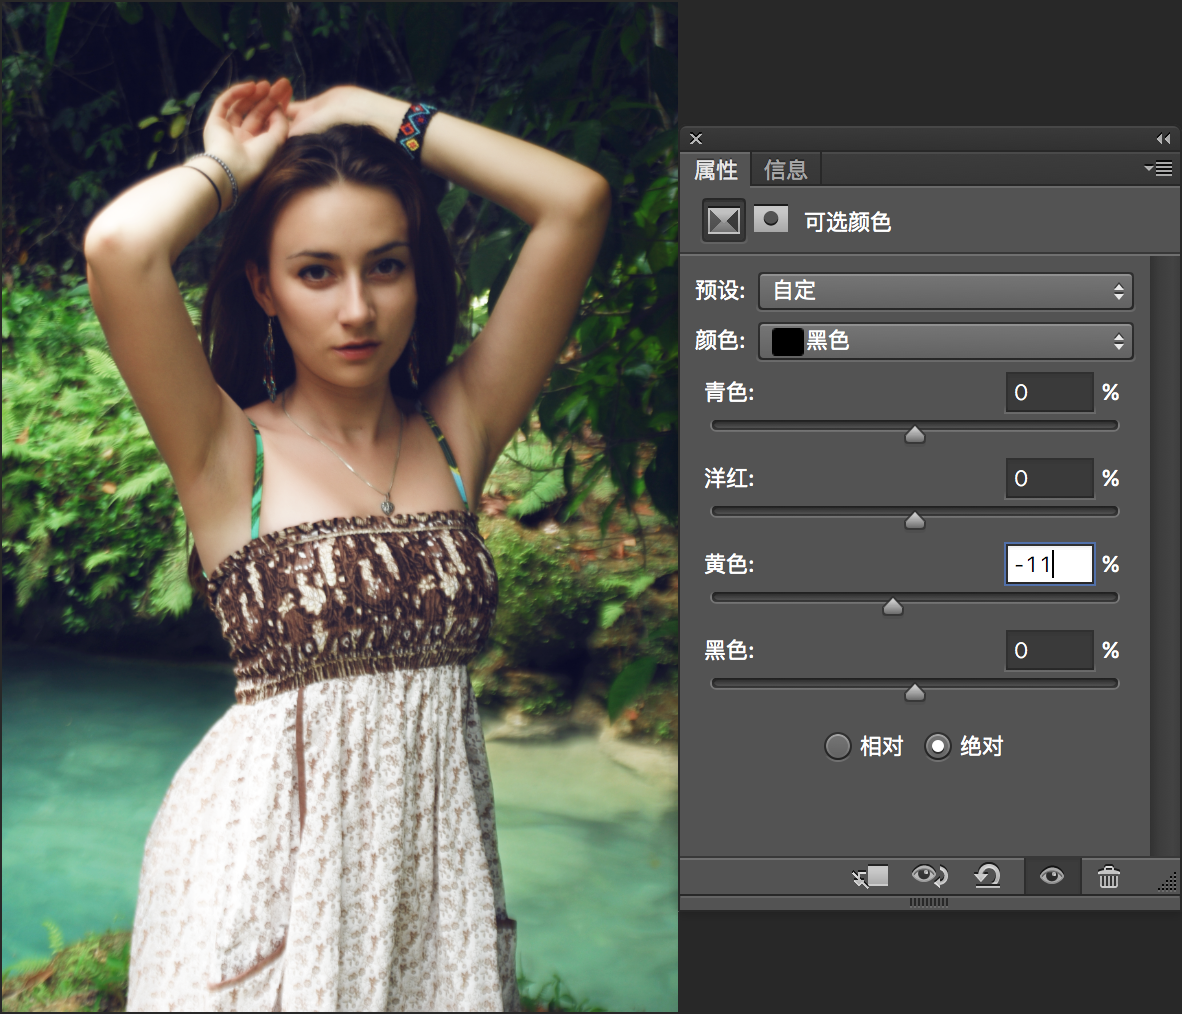Viewport: 1182px width, 1014px height.
Task: Click the panel's vertical scrollbar
Action: point(1165,556)
